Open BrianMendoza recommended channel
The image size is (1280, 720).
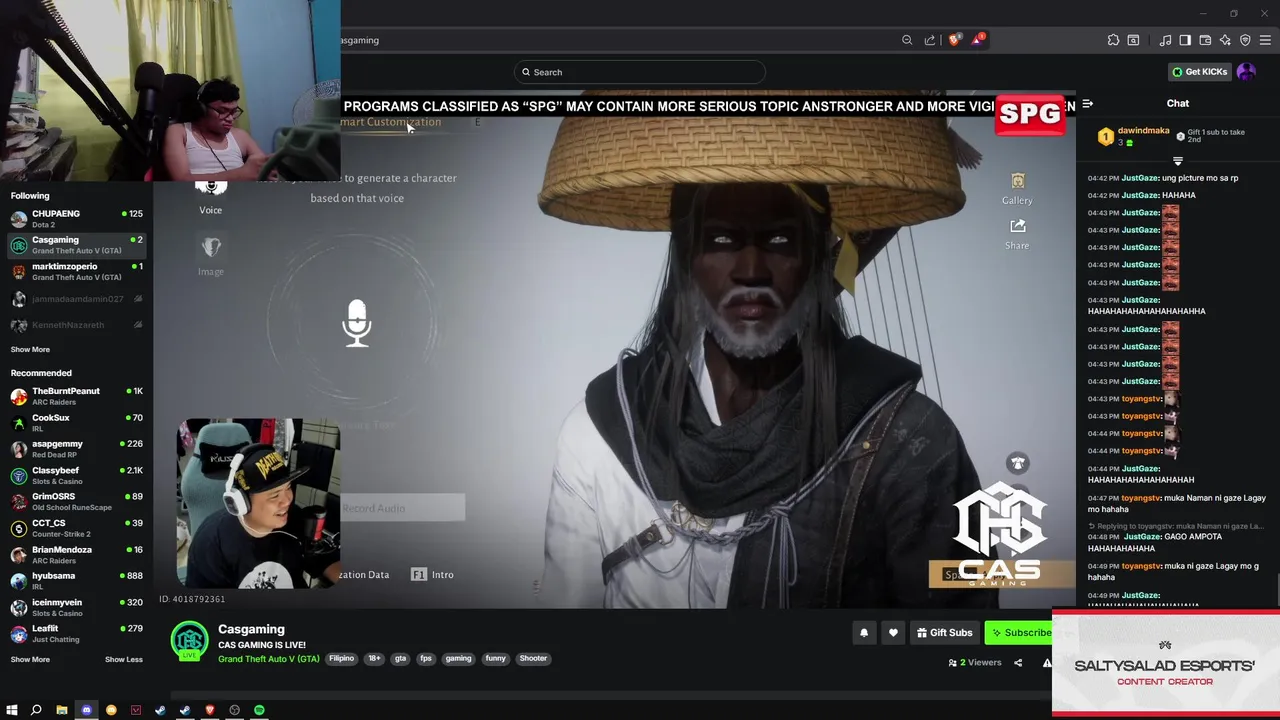click(x=77, y=554)
